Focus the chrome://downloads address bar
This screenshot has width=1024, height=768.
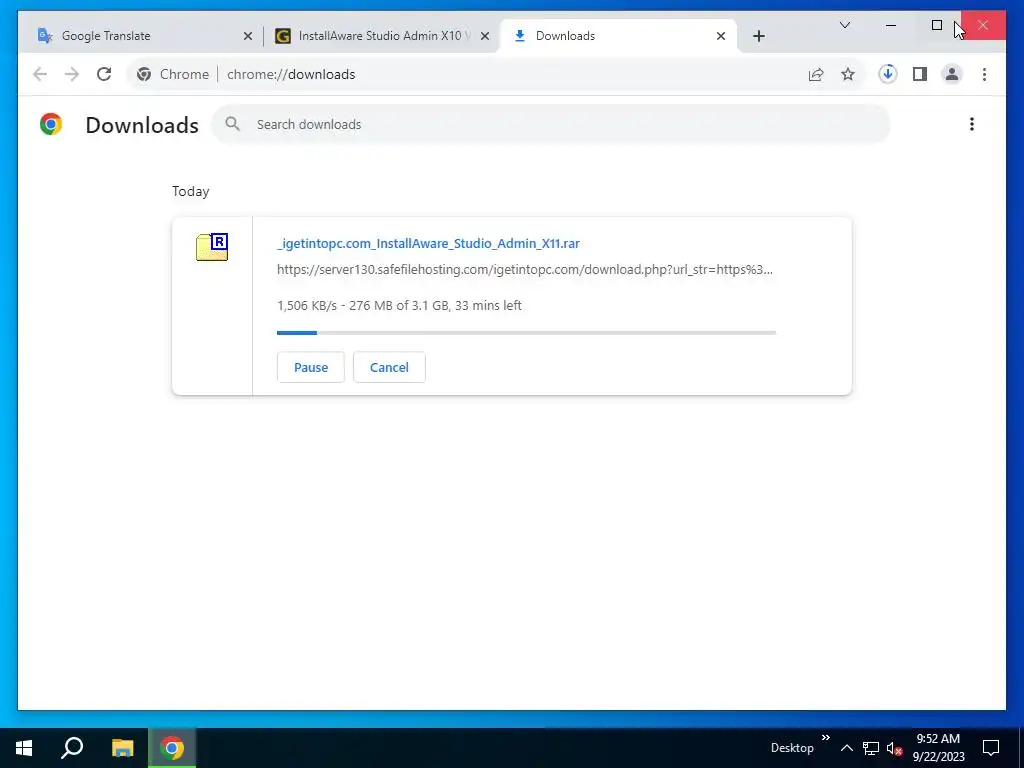[x=496, y=74]
